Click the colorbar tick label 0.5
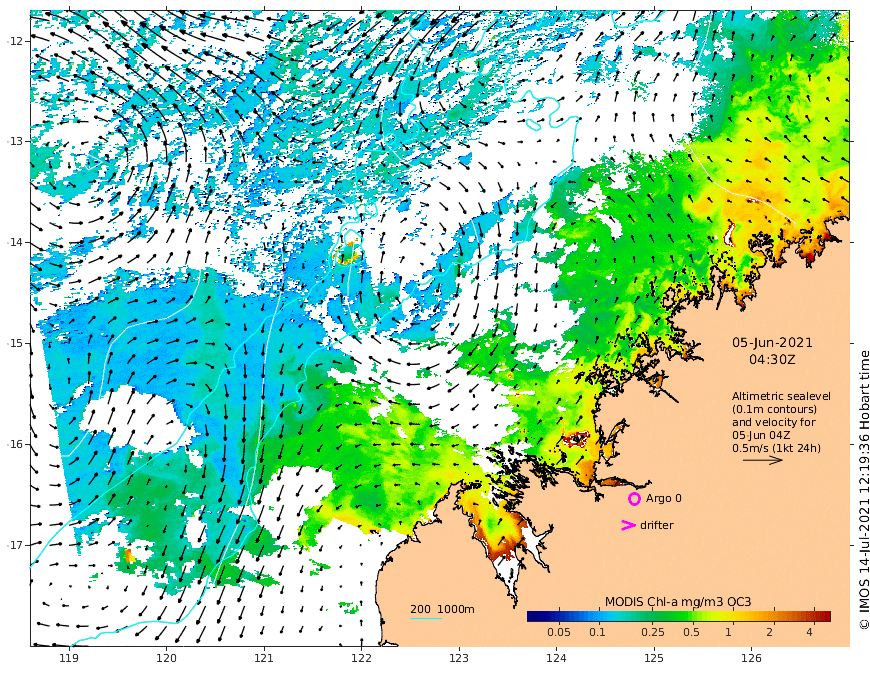 (x=691, y=632)
